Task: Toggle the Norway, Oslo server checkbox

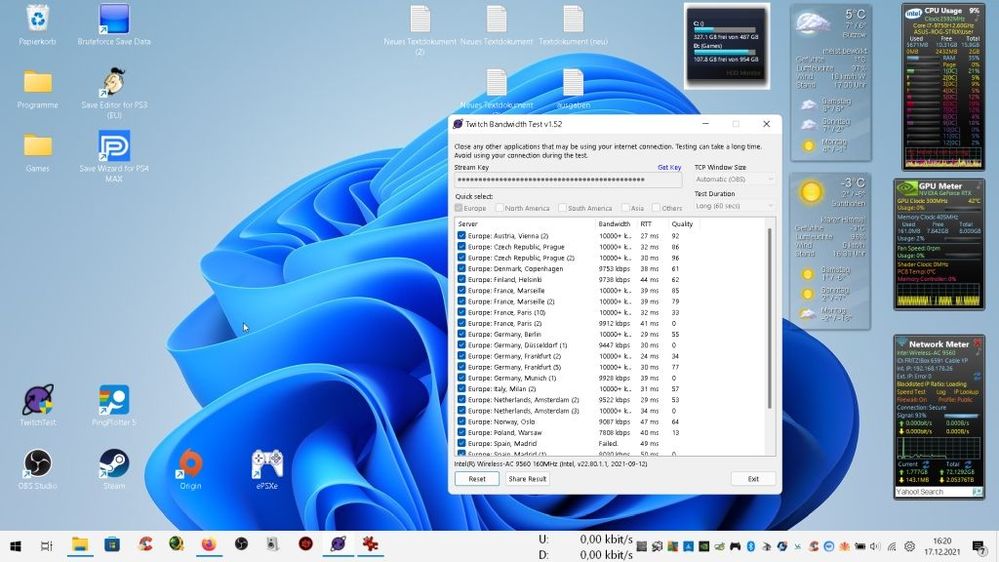Action: click(x=462, y=421)
